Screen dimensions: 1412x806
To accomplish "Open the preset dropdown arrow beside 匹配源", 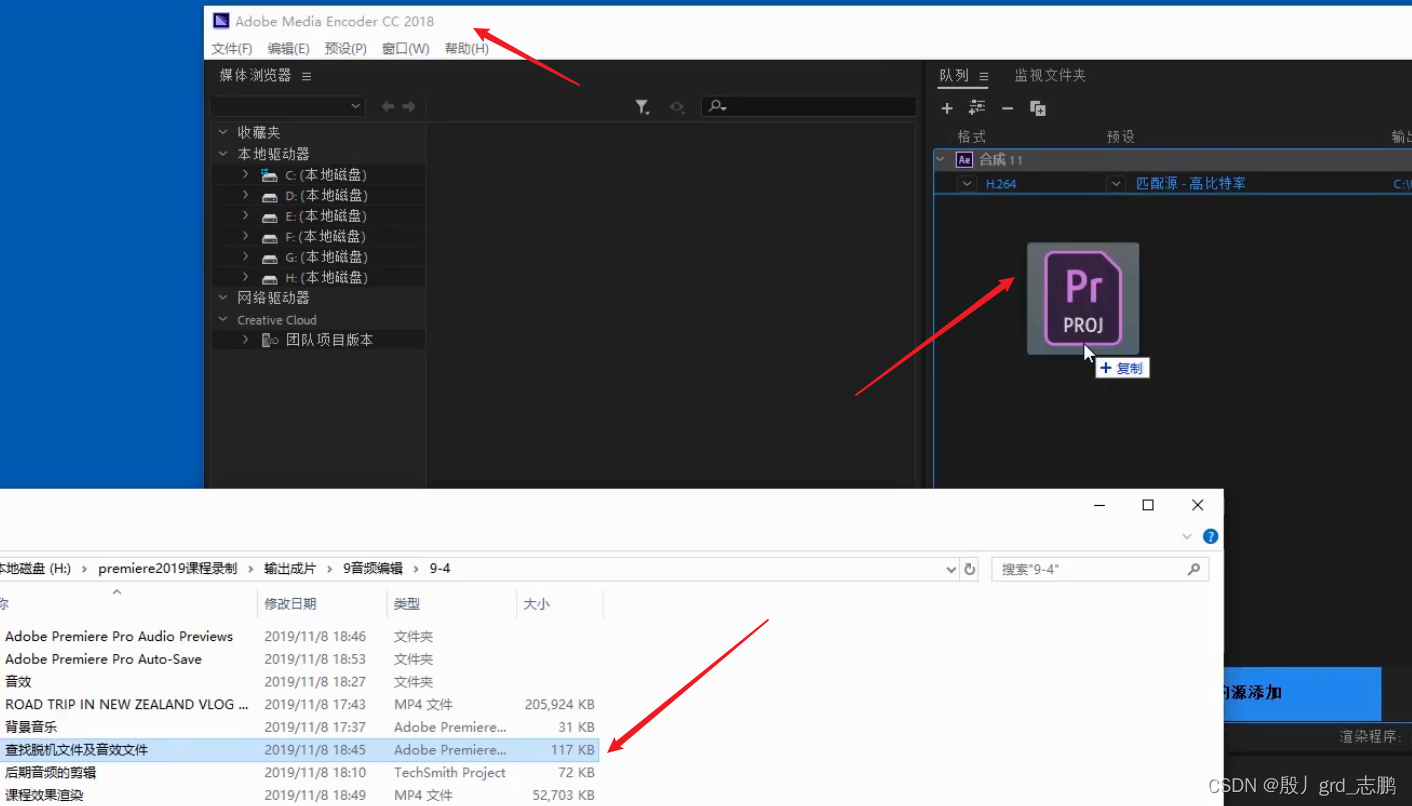I will [1116, 184].
